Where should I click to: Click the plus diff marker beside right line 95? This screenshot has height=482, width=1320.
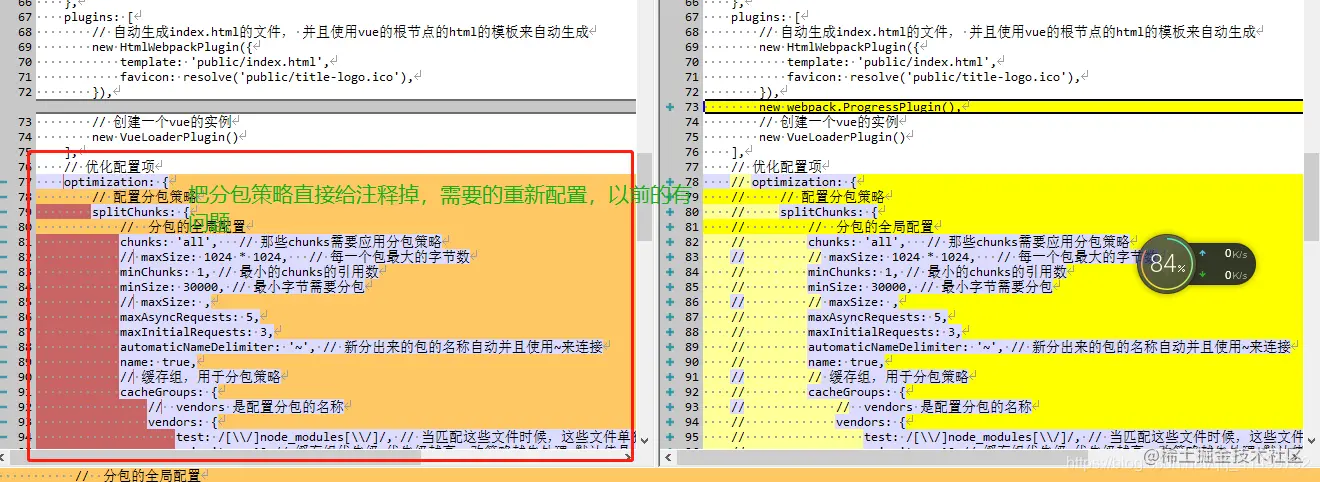coord(668,437)
